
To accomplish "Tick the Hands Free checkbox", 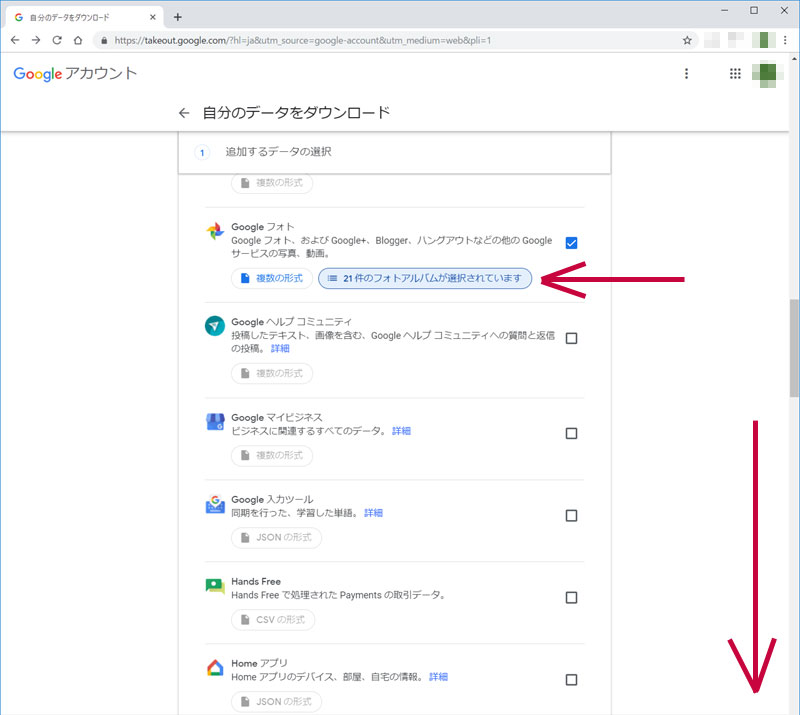I will click(571, 597).
